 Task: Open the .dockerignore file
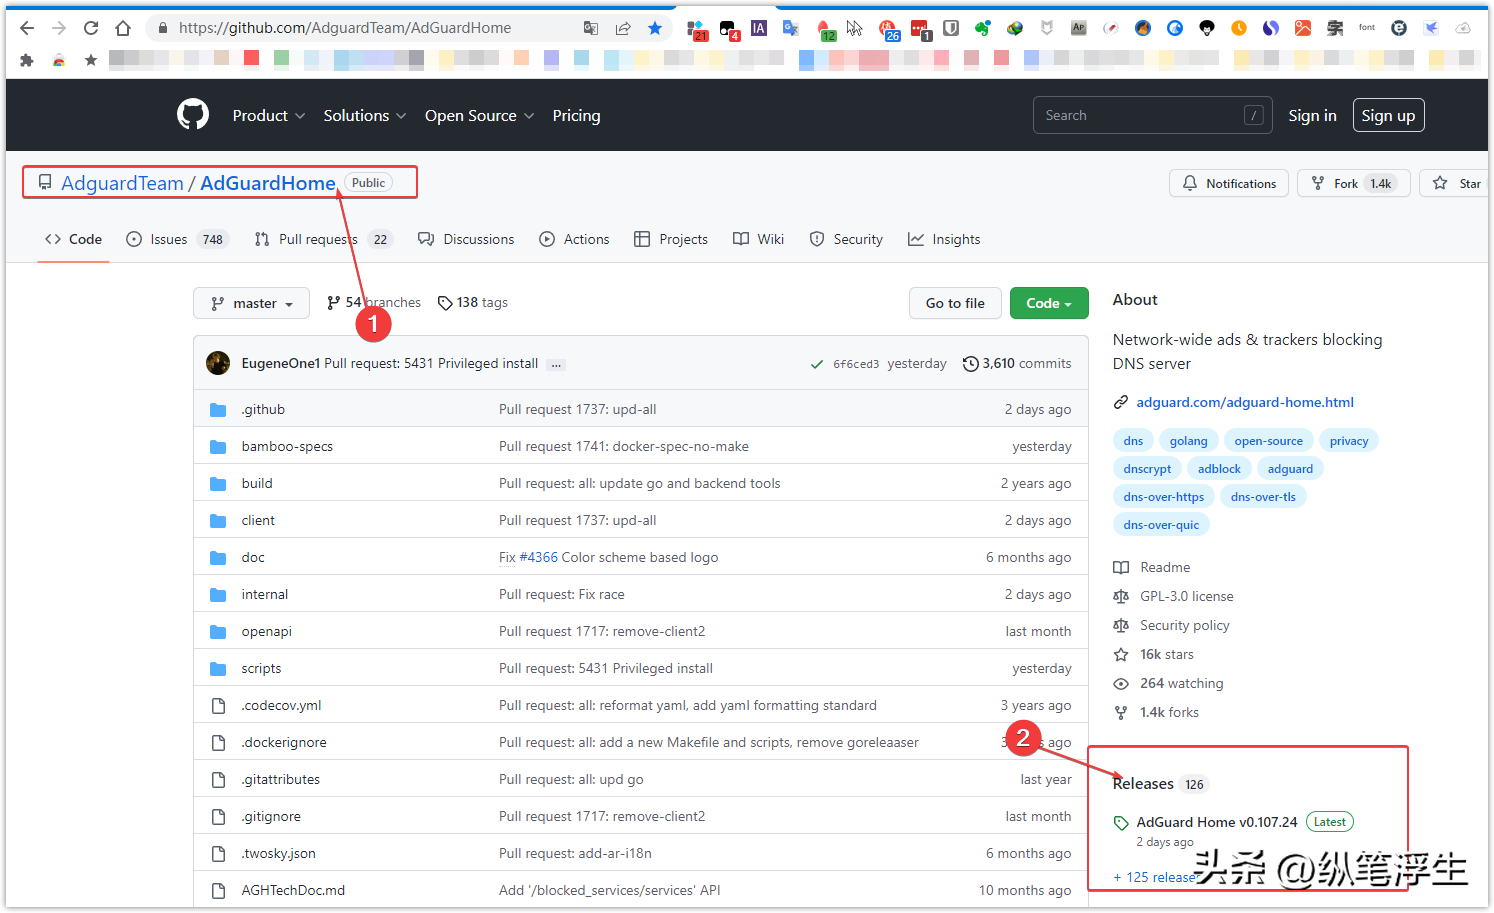284,742
